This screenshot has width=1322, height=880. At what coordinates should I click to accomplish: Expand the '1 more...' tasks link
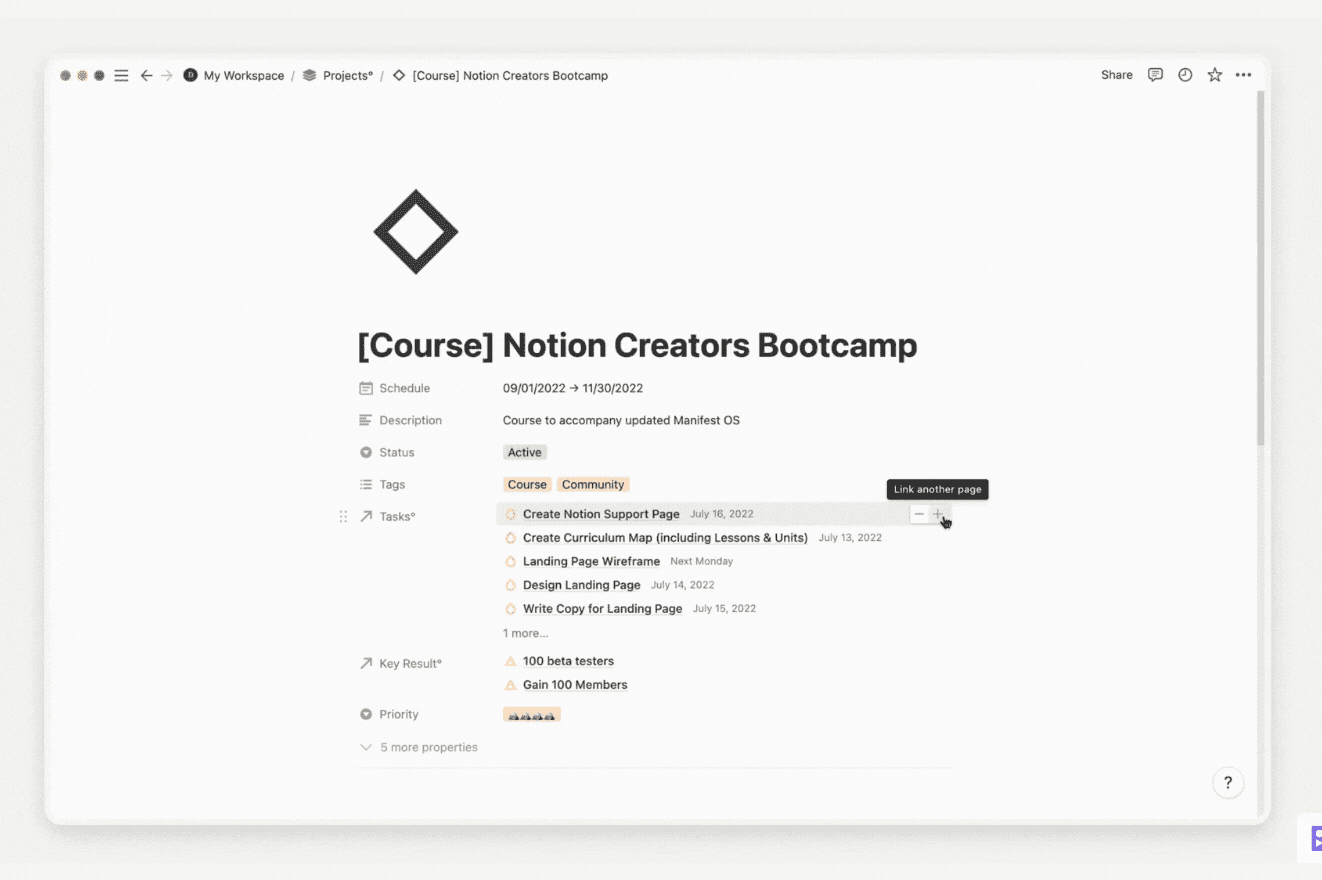click(525, 633)
